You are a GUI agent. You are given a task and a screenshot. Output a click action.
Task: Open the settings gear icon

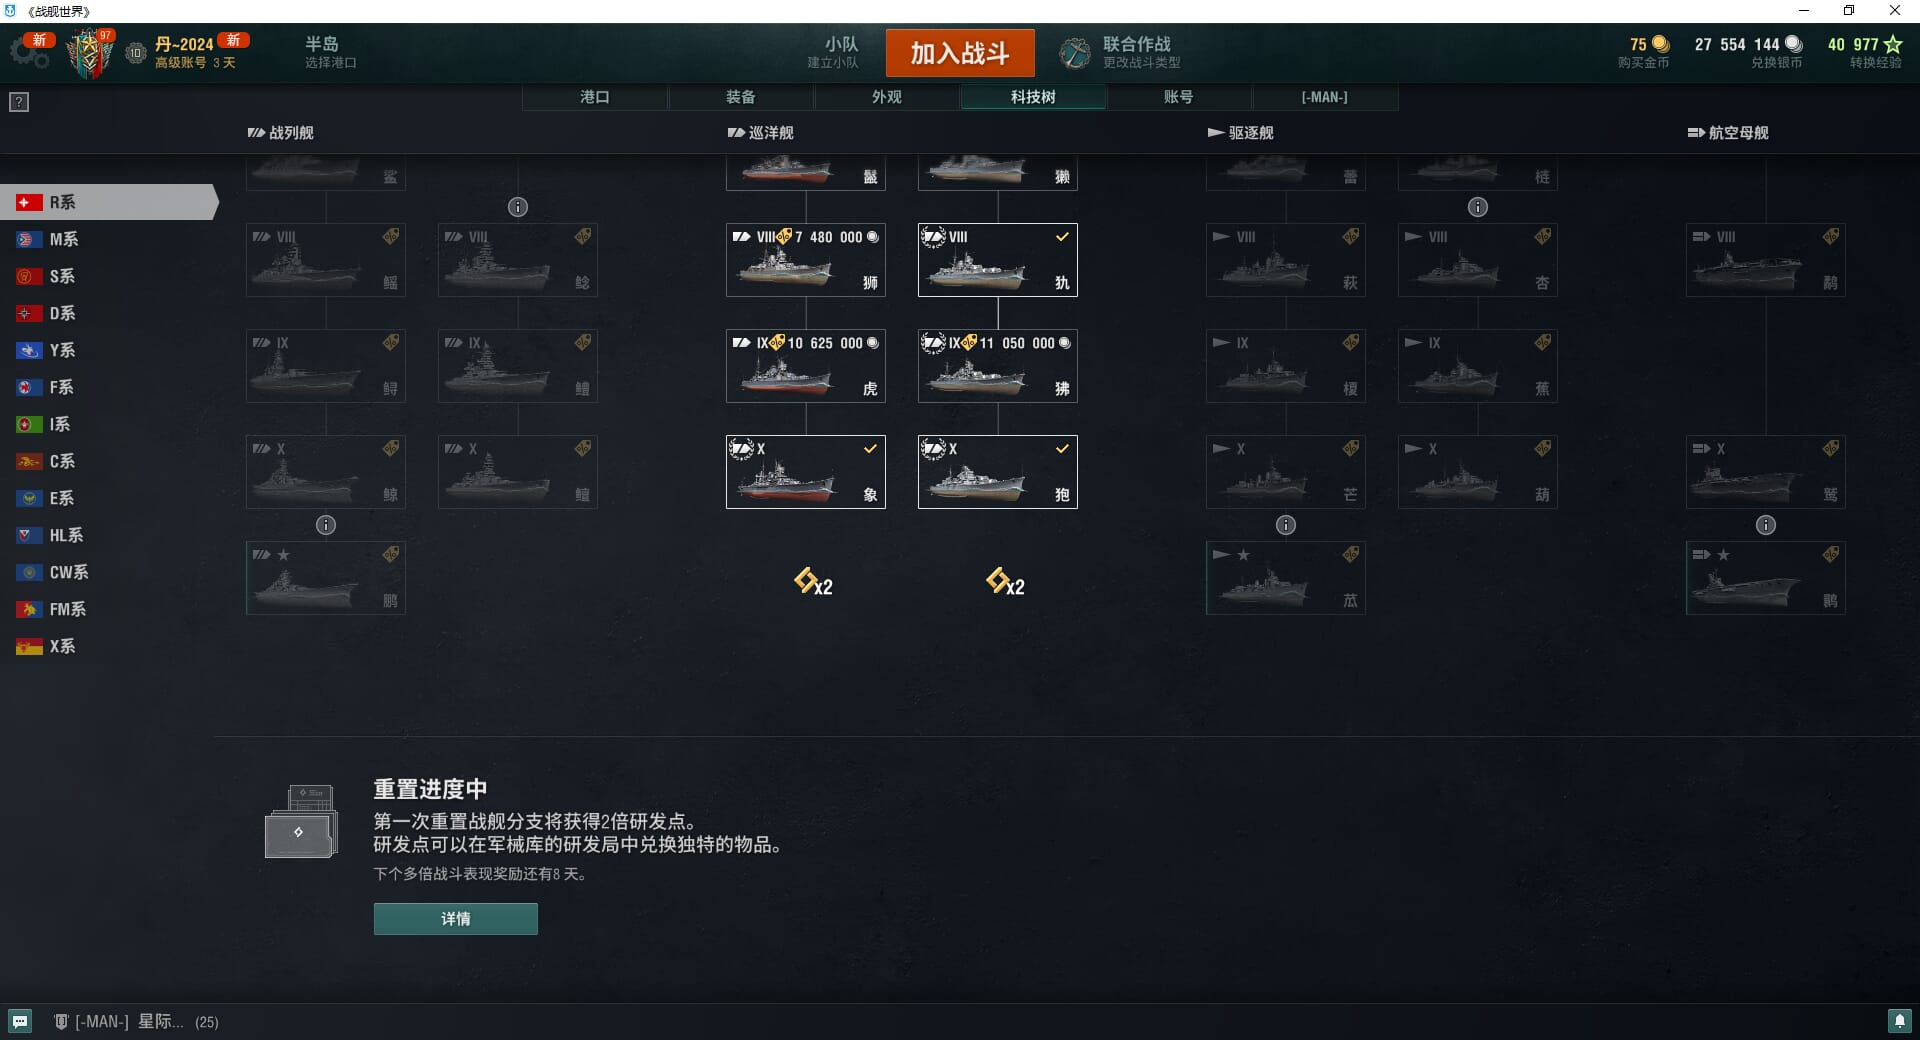point(28,53)
